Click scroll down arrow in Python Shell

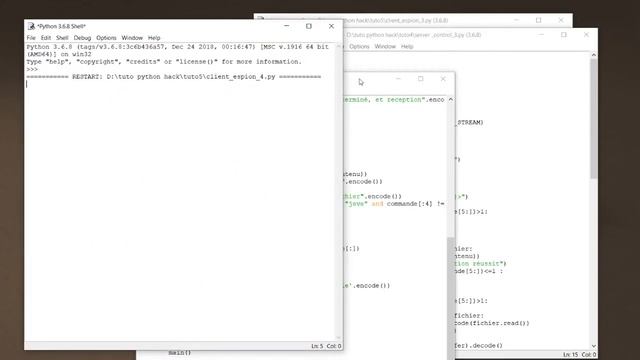(338, 338)
